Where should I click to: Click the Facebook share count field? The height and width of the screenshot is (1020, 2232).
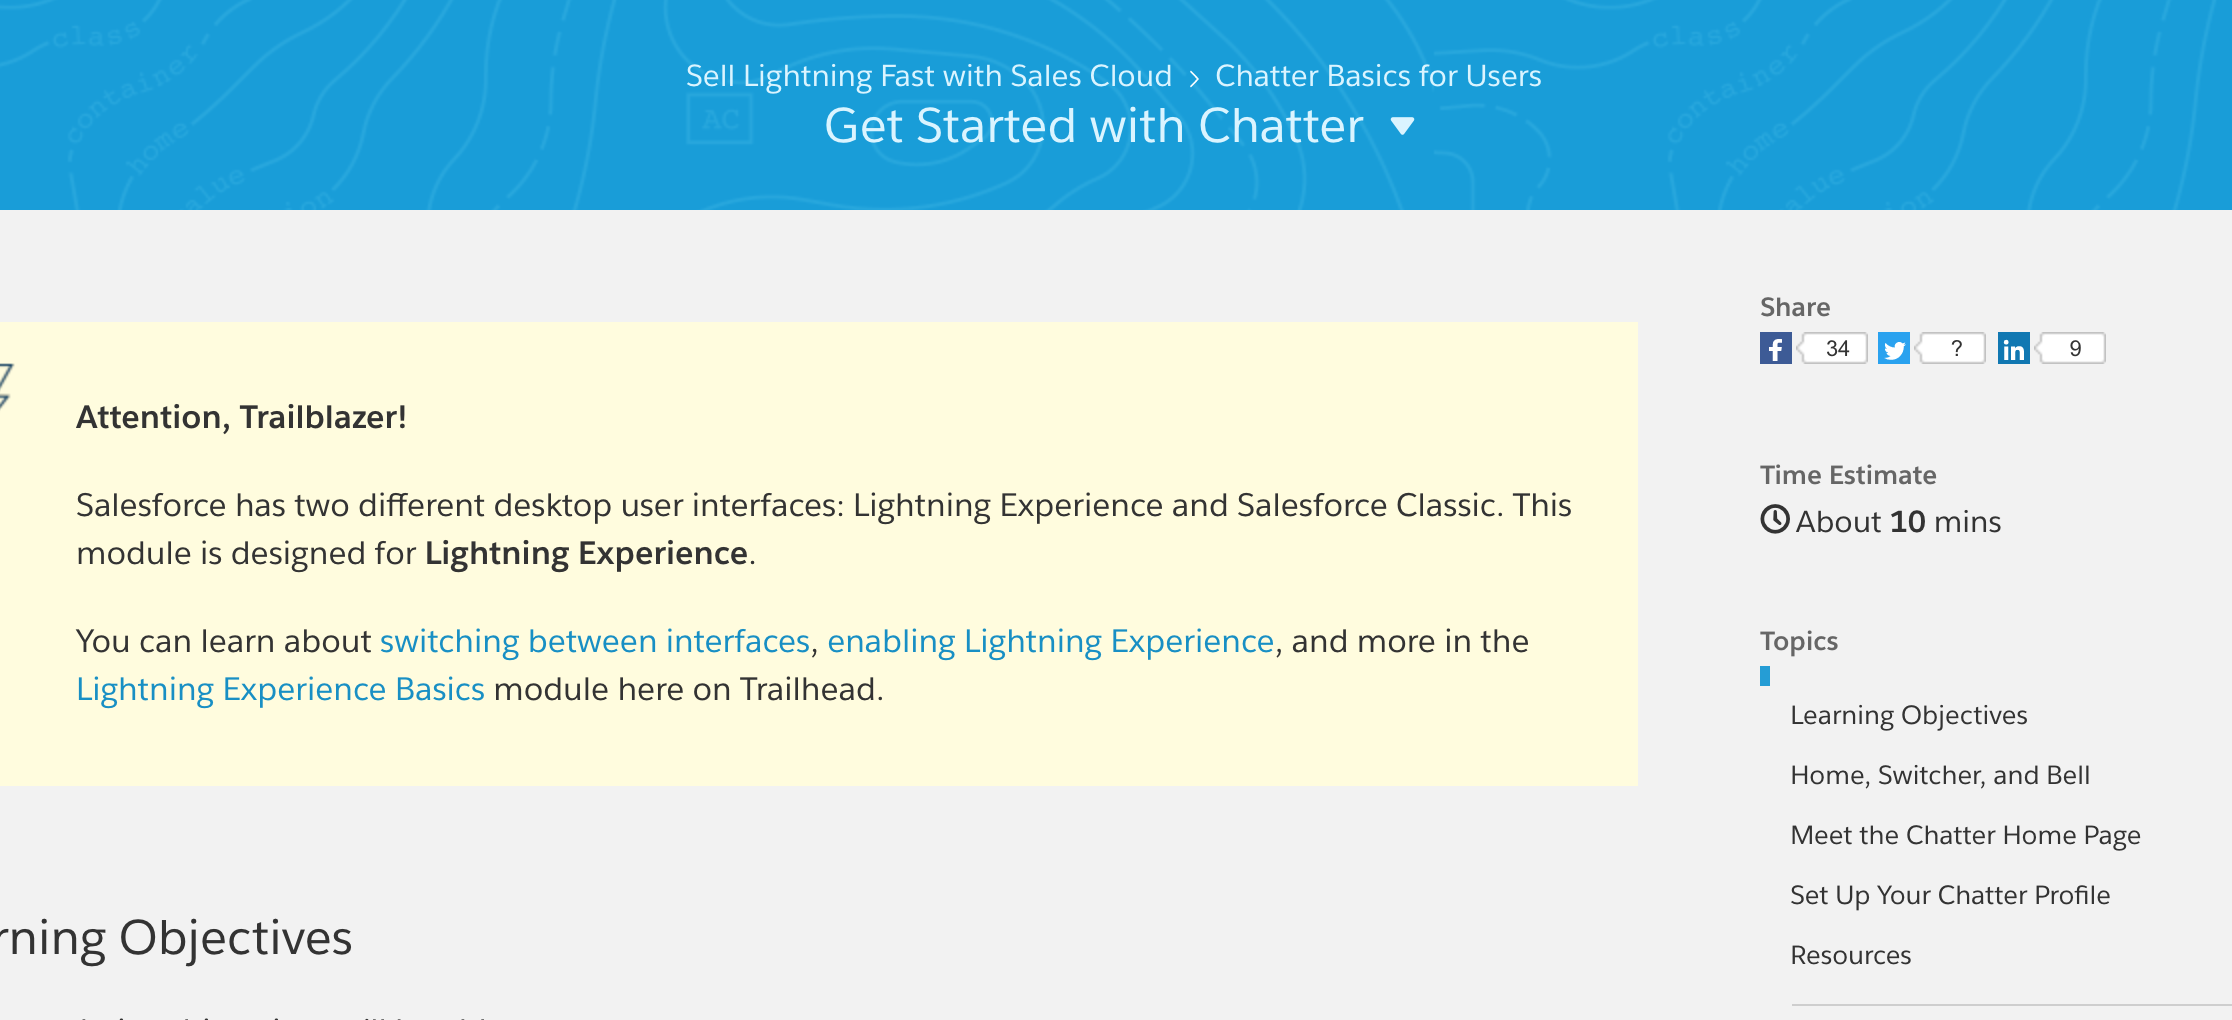pos(1833,348)
